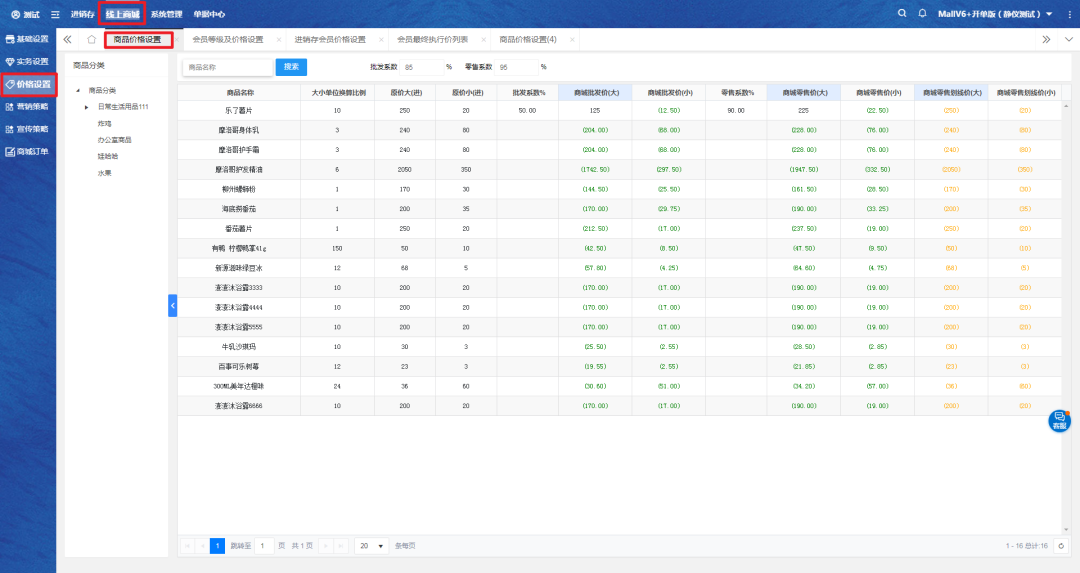Open the 客服 customer service floating icon
The height and width of the screenshot is (573, 1080).
point(1059,420)
